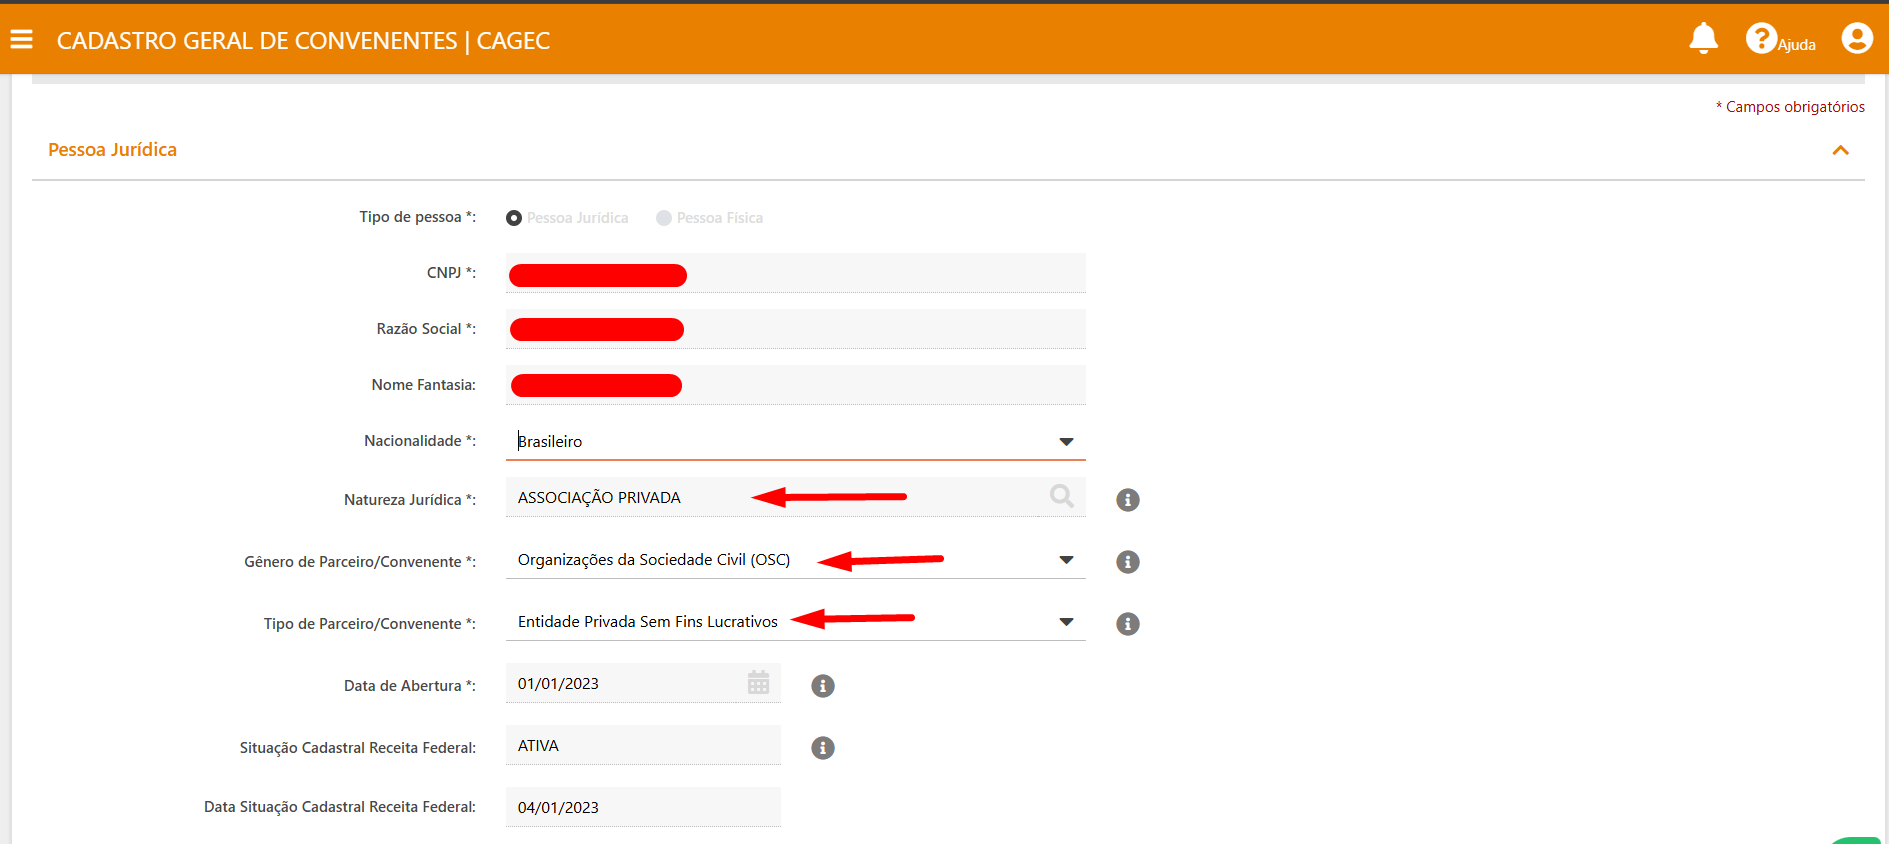This screenshot has width=1889, height=844.
Task: Open the hamburger navigation menu
Action: click(21, 39)
